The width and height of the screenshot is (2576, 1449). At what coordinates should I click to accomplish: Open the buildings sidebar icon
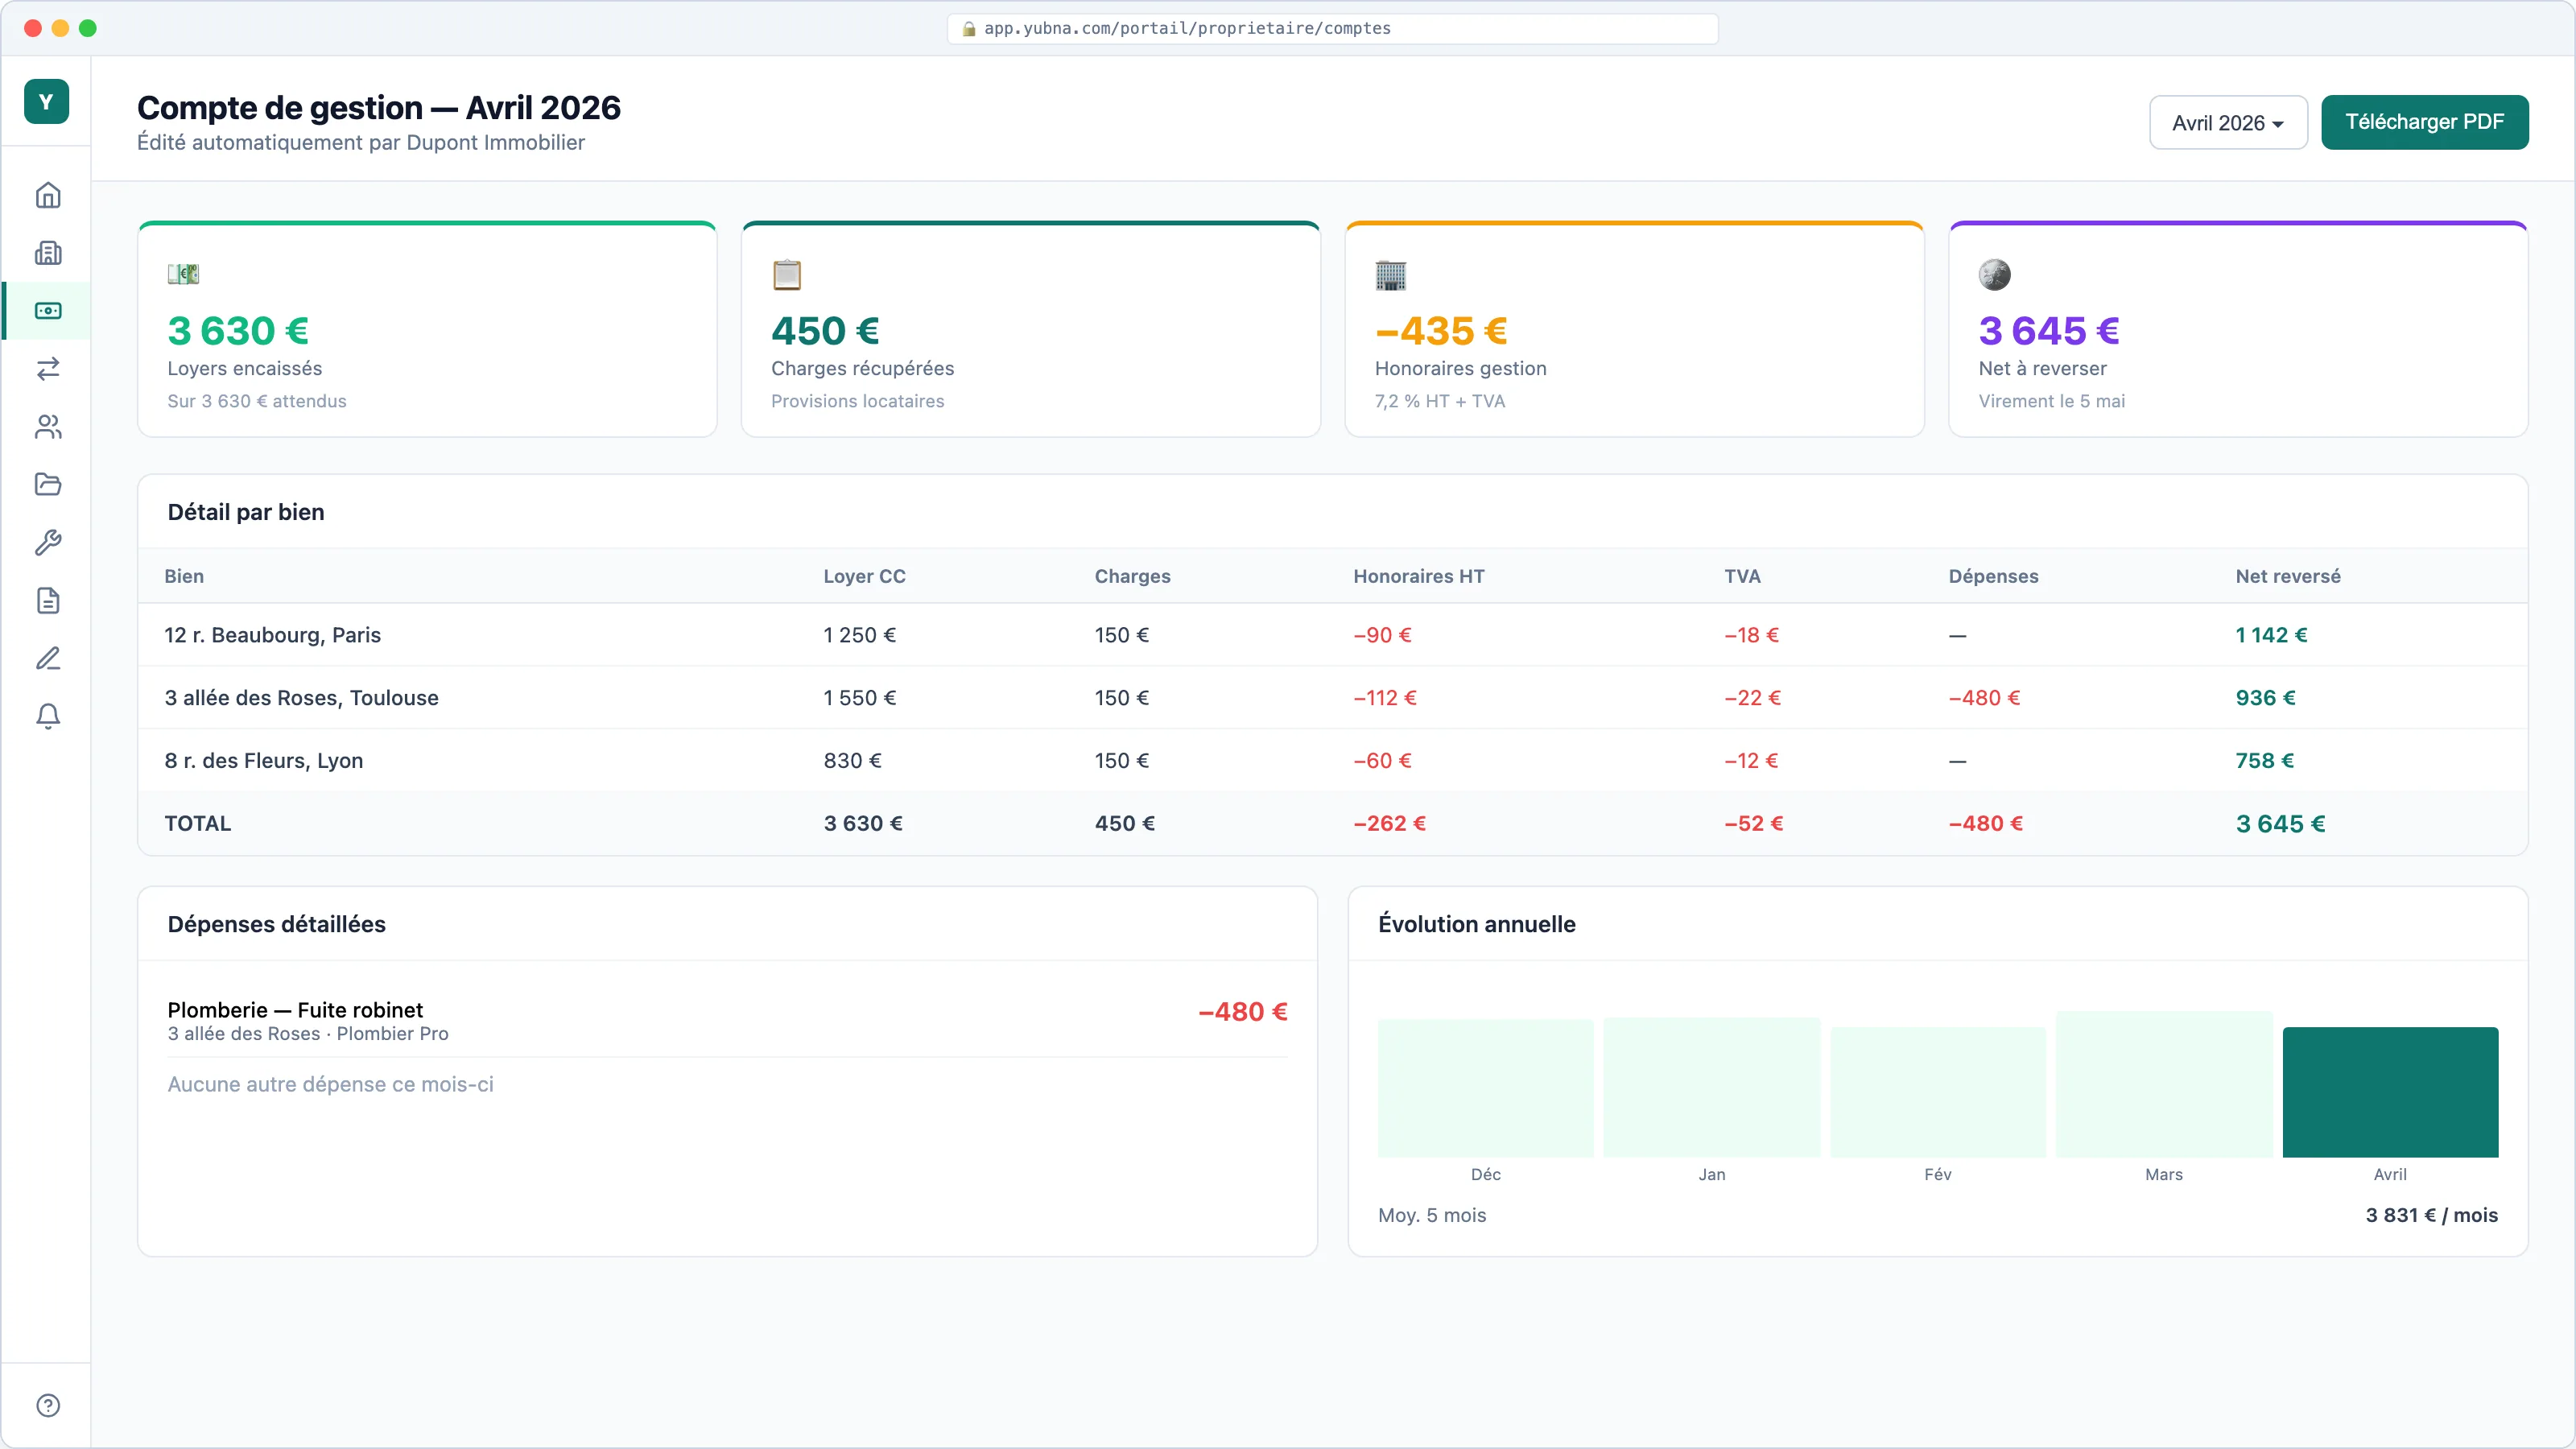[x=48, y=253]
